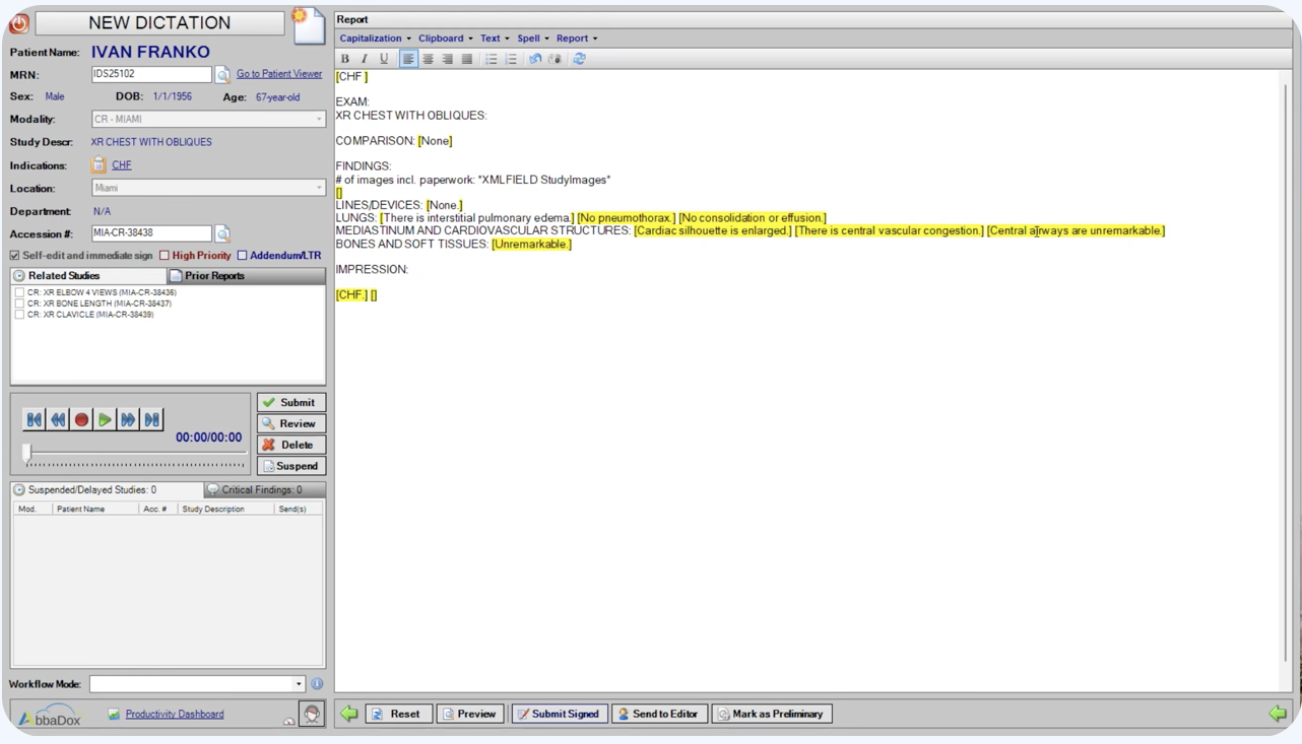The height and width of the screenshot is (744, 1302).
Task: Click the Refresh icon in the report toolbar
Action: [x=579, y=58]
